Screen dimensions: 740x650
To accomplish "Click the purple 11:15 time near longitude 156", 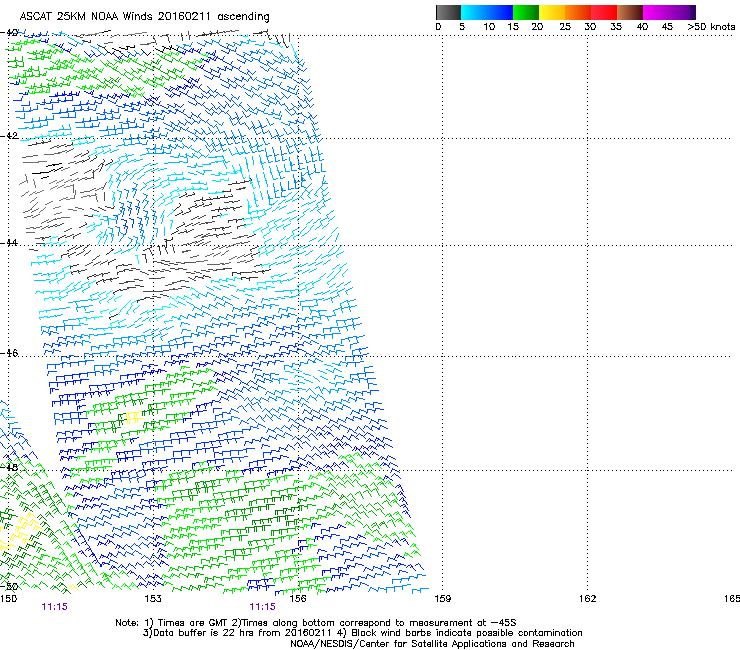I will point(262,607).
